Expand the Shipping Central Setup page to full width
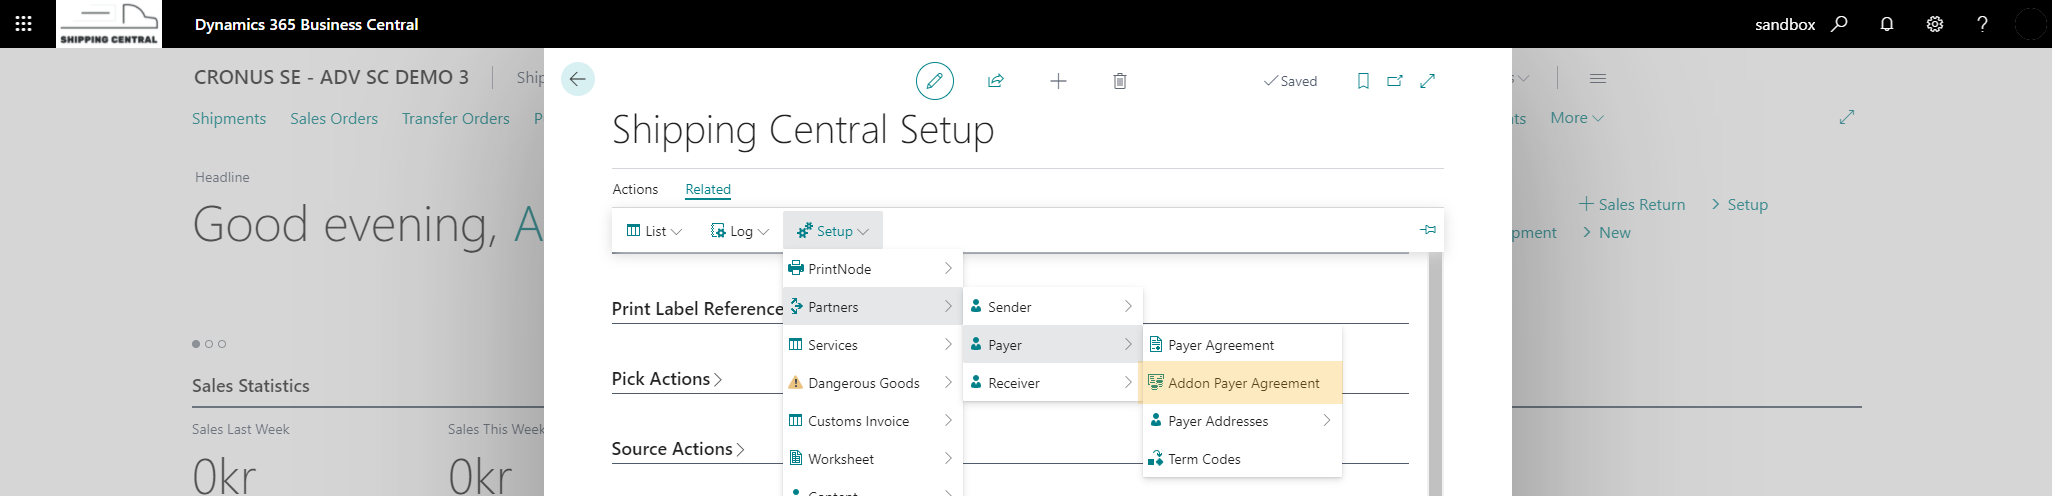 click(1428, 81)
